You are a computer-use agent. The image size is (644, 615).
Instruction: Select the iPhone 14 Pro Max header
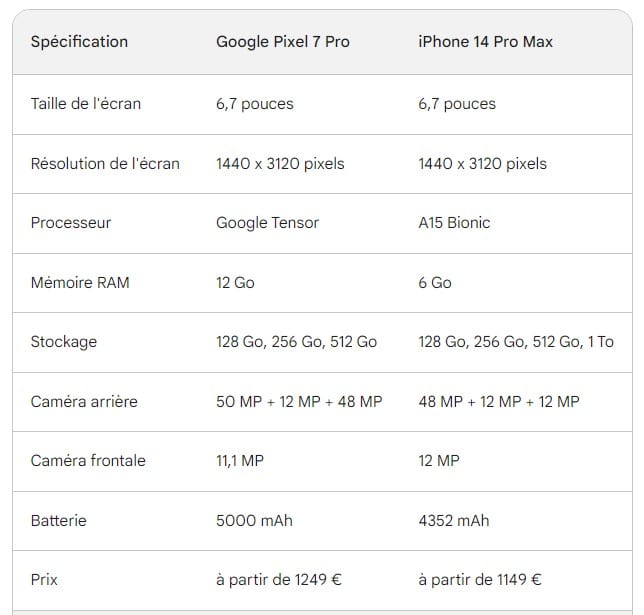tap(485, 42)
